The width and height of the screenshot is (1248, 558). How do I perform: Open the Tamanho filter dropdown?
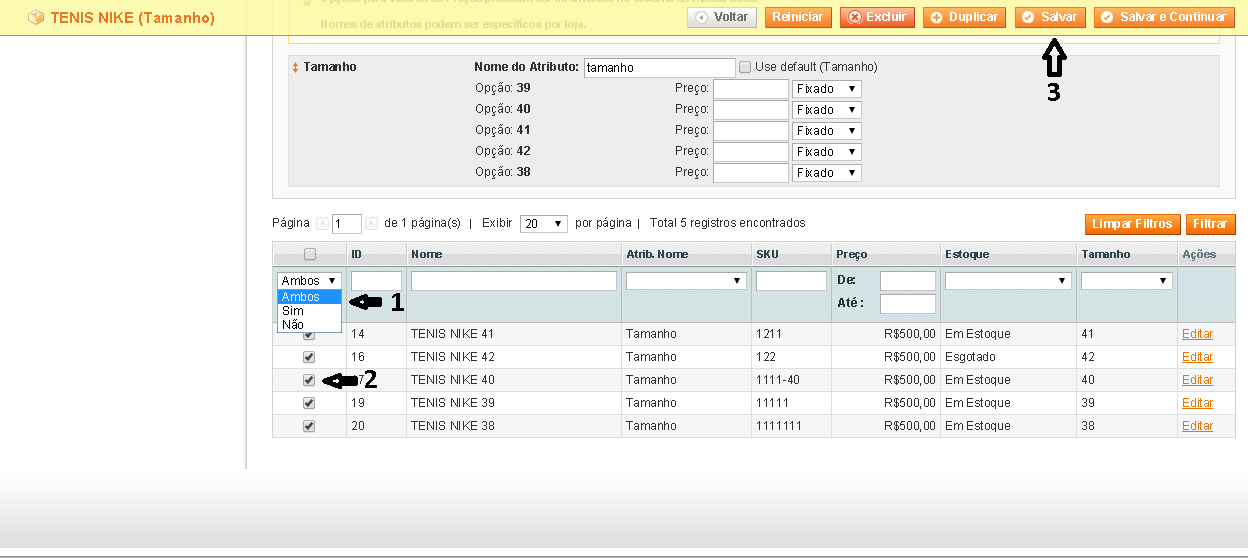[x=1126, y=282]
